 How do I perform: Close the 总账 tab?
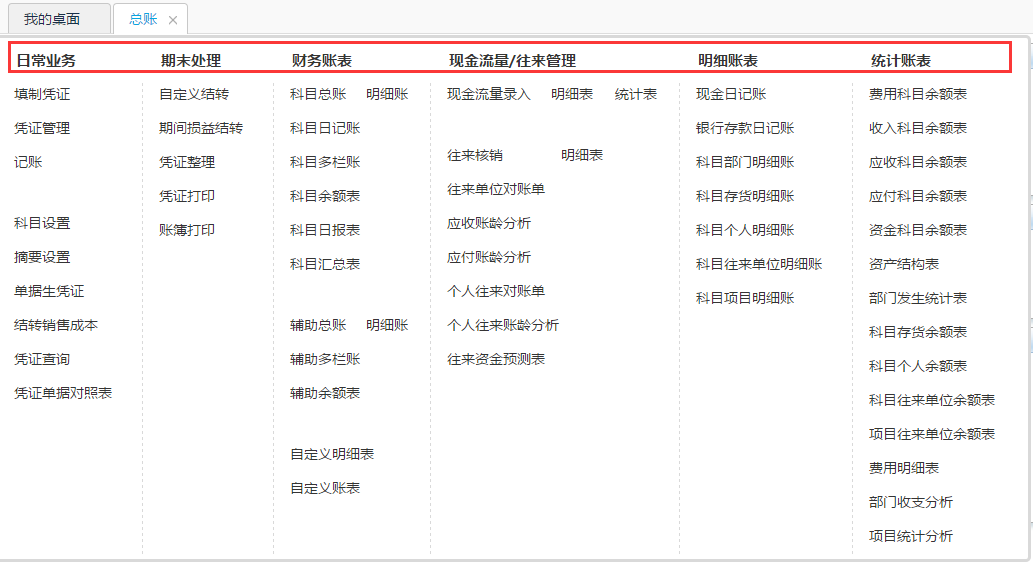coord(173,20)
